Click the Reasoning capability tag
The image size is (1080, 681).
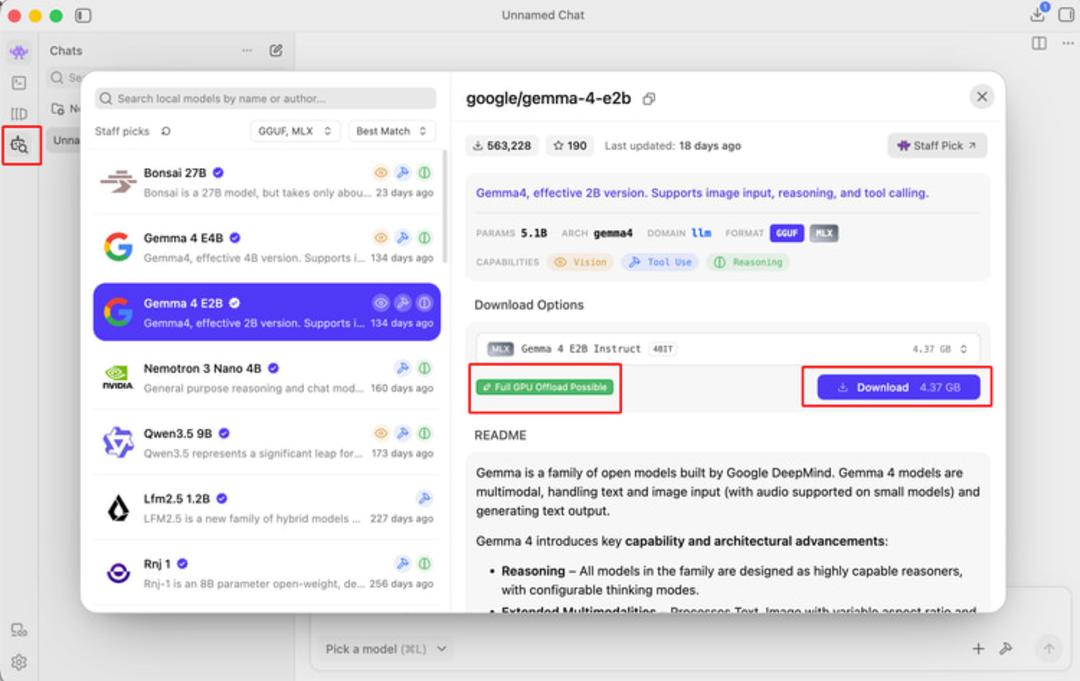click(x=748, y=262)
